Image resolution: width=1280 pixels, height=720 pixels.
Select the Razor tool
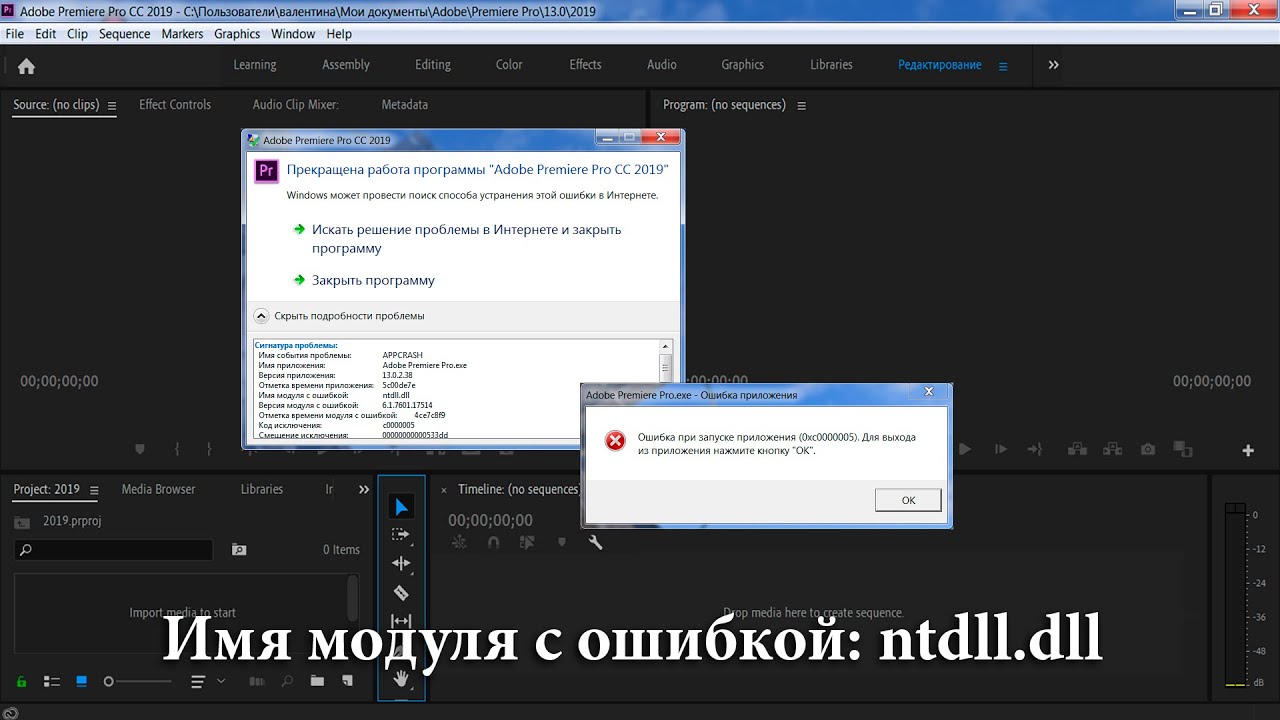point(401,592)
